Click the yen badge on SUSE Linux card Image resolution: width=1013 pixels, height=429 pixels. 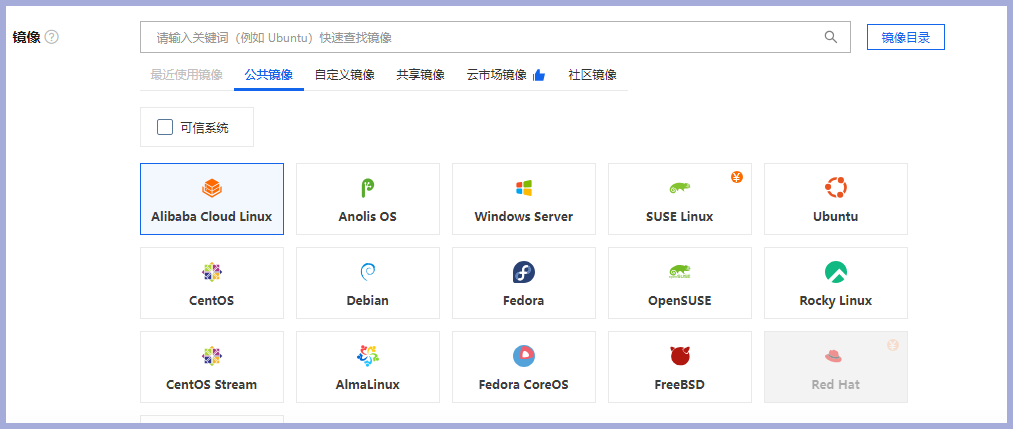pyautogui.click(x=737, y=177)
